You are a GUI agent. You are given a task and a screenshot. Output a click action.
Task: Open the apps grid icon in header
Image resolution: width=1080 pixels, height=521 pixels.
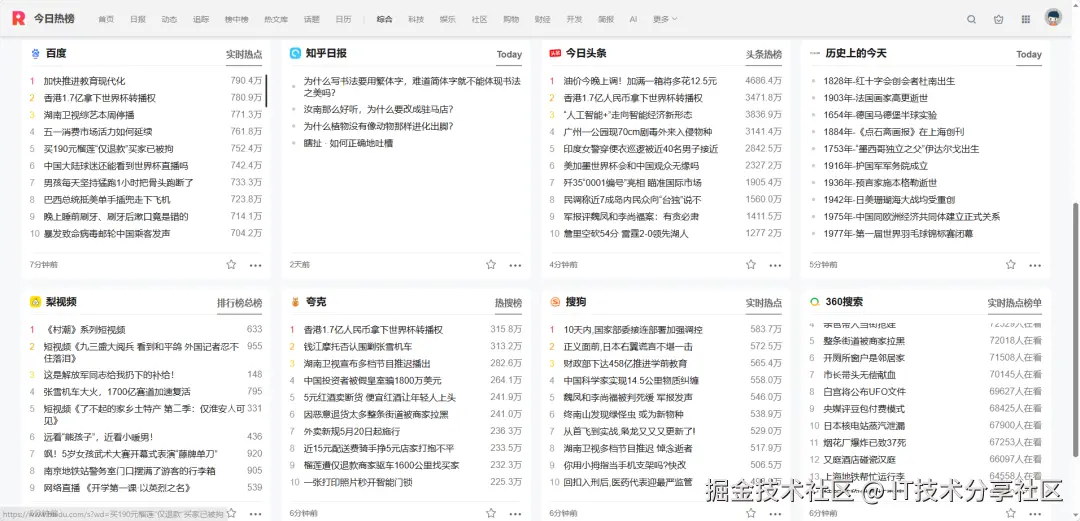click(x=1026, y=19)
